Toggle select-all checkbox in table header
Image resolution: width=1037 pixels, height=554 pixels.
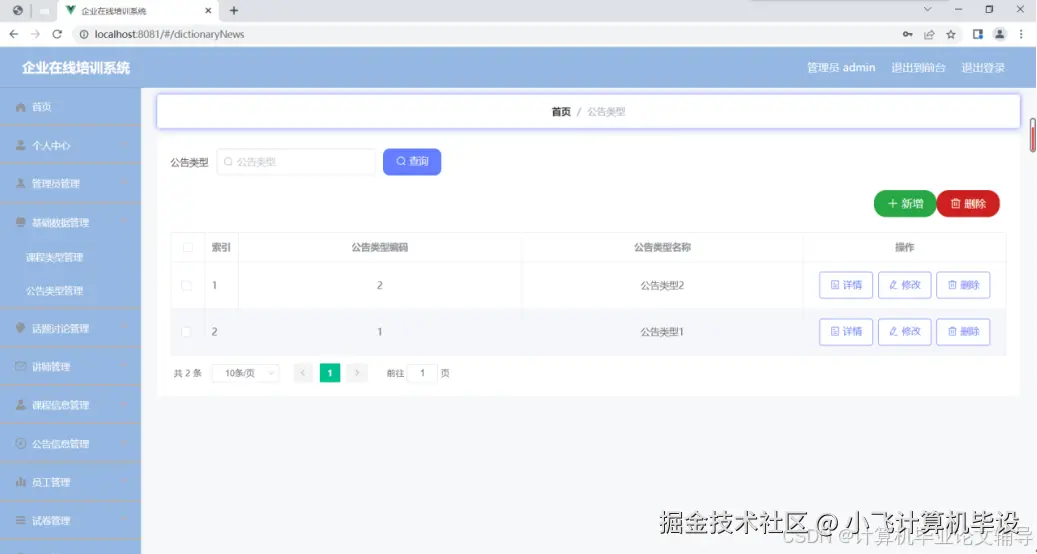click(x=188, y=247)
